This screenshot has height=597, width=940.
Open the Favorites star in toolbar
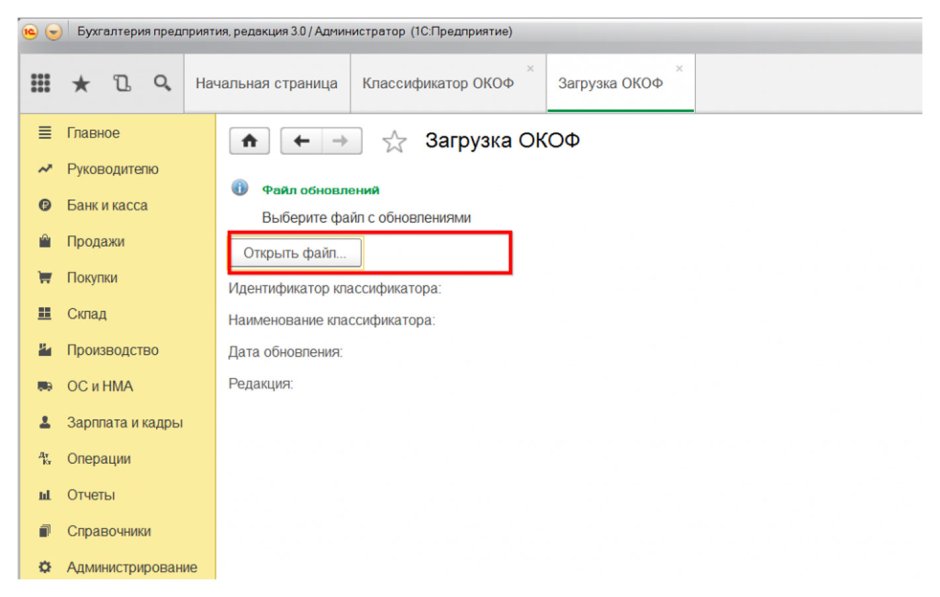(x=81, y=83)
